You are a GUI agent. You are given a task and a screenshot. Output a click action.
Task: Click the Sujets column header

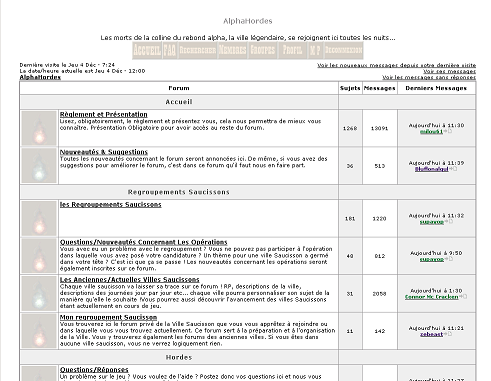pos(350,88)
